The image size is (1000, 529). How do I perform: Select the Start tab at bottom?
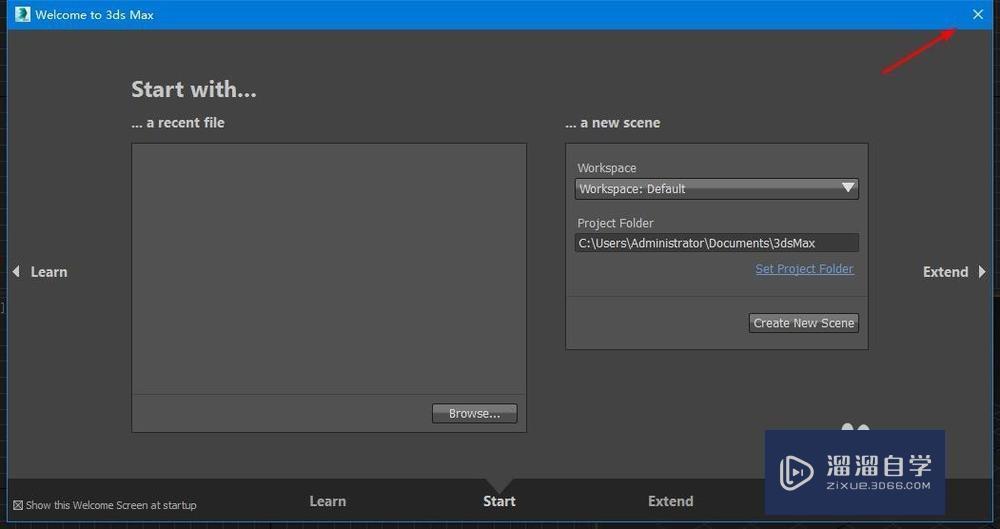[x=499, y=502]
